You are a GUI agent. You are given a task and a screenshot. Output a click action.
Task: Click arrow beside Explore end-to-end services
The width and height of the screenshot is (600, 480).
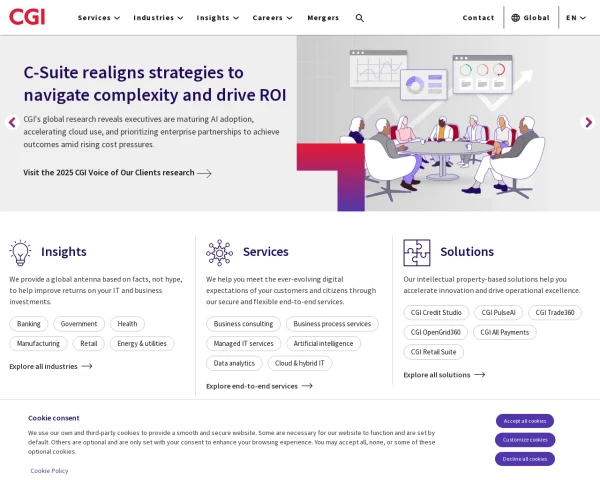[307, 386]
